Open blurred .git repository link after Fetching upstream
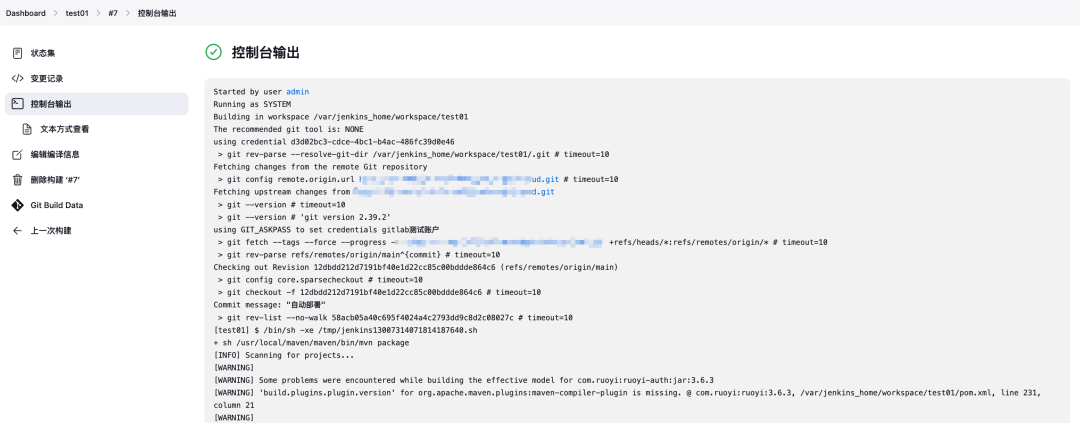This screenshot has height=423, width=1080. pos(453,192)
